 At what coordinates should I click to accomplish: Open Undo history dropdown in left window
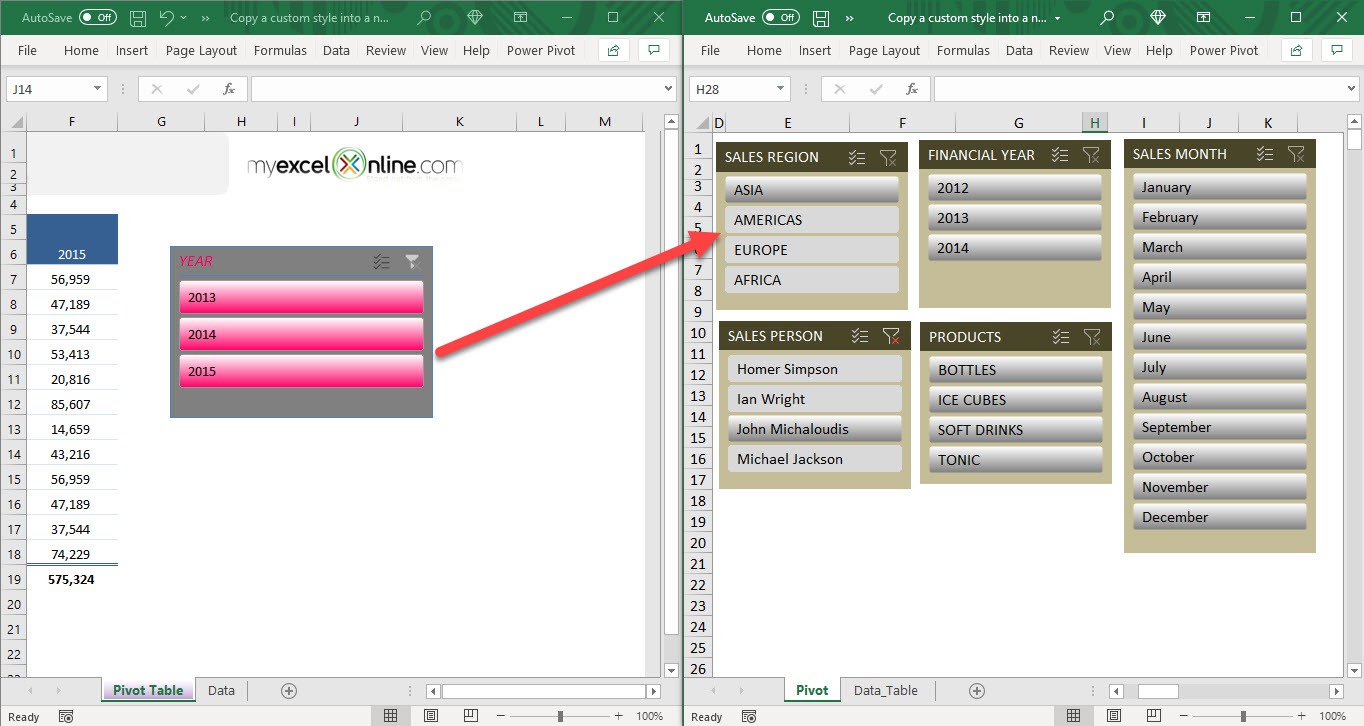pyautogui.click(x=184, y=18)
